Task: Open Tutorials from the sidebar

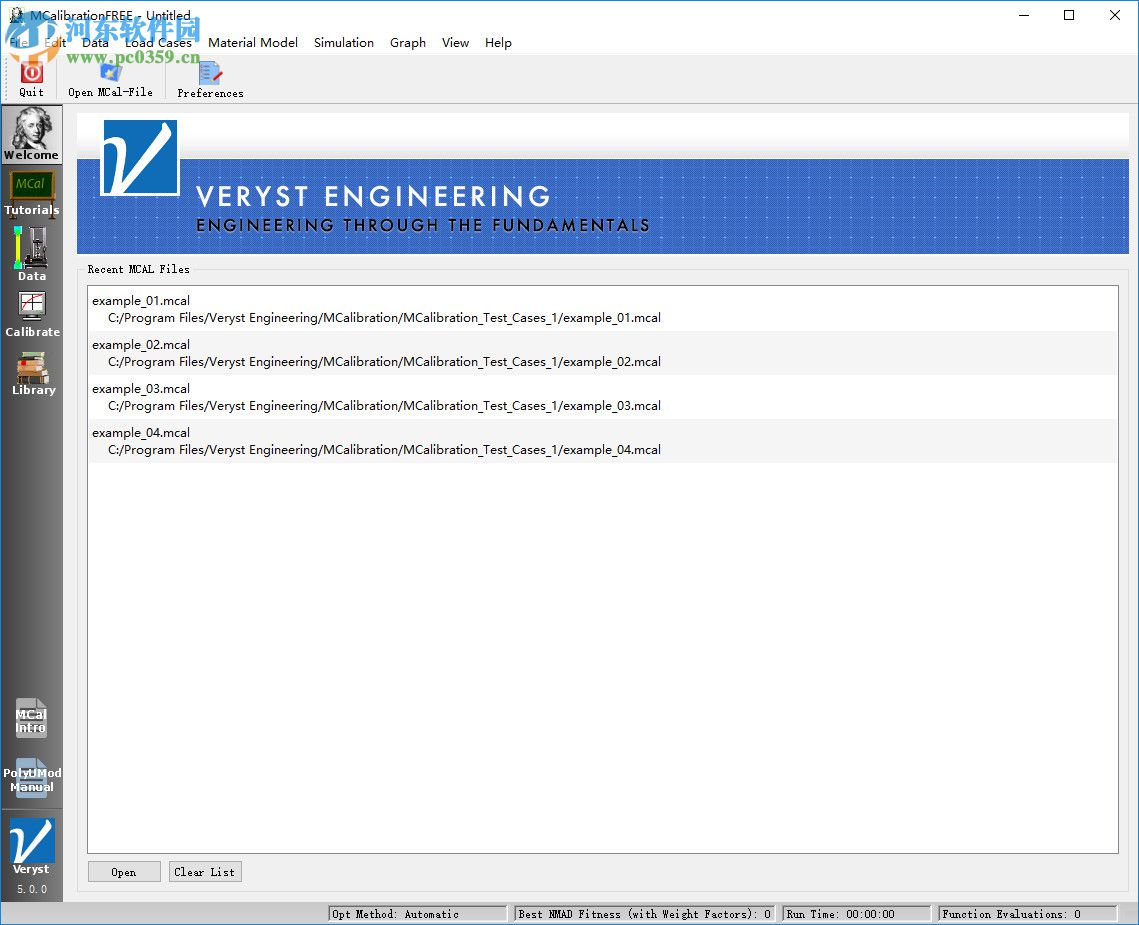Action: tap(31, 190)
